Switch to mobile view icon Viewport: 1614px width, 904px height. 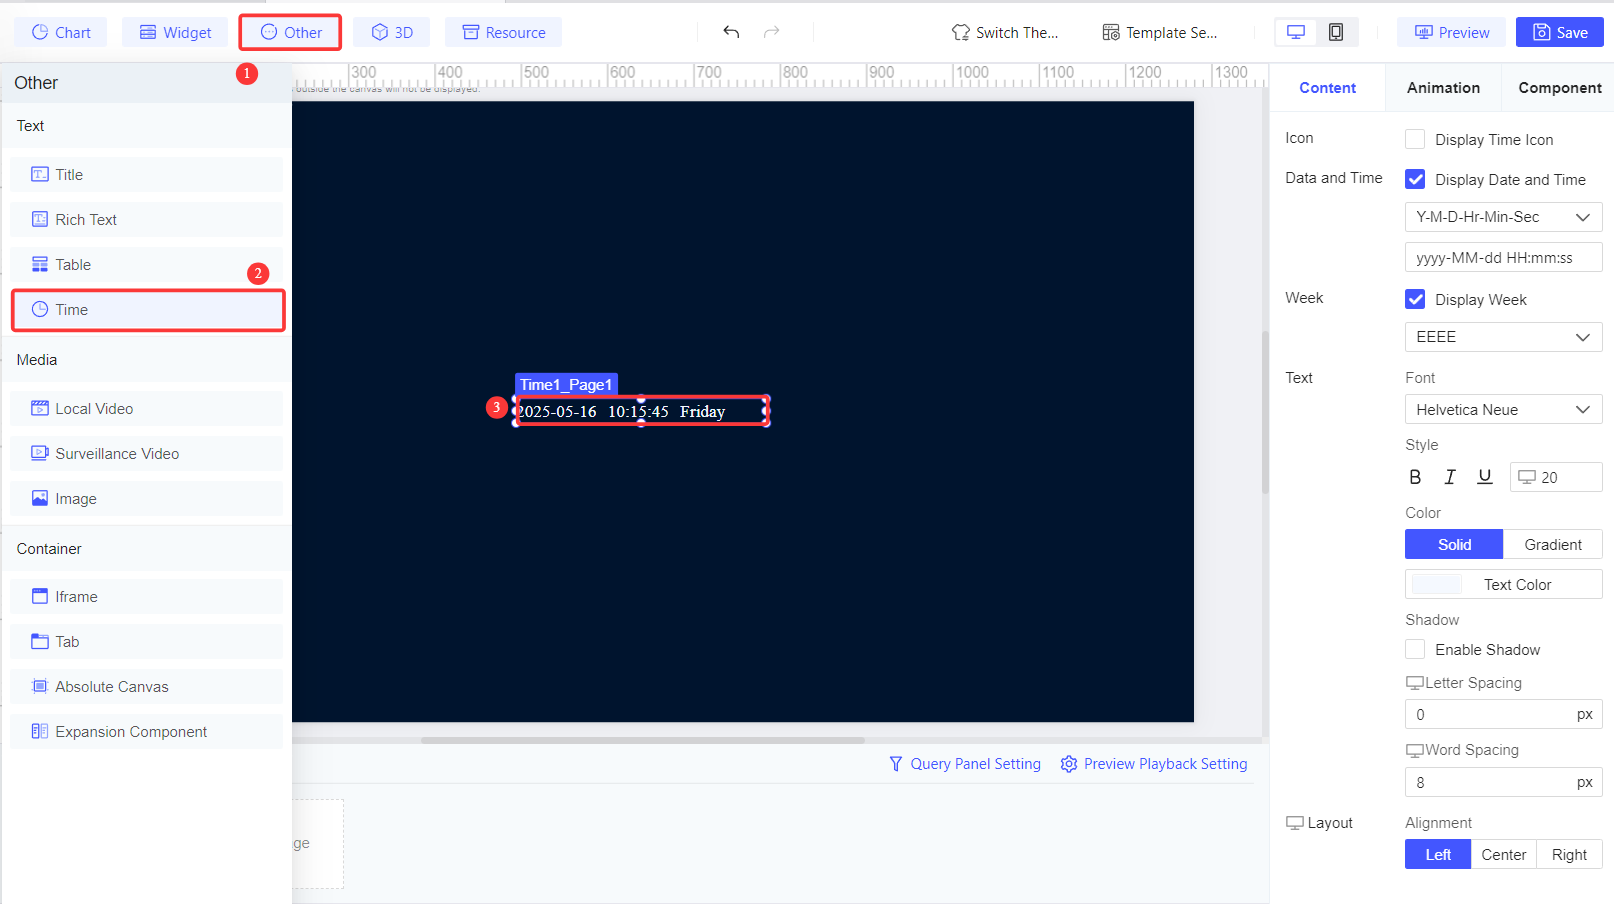(1336, 32)
